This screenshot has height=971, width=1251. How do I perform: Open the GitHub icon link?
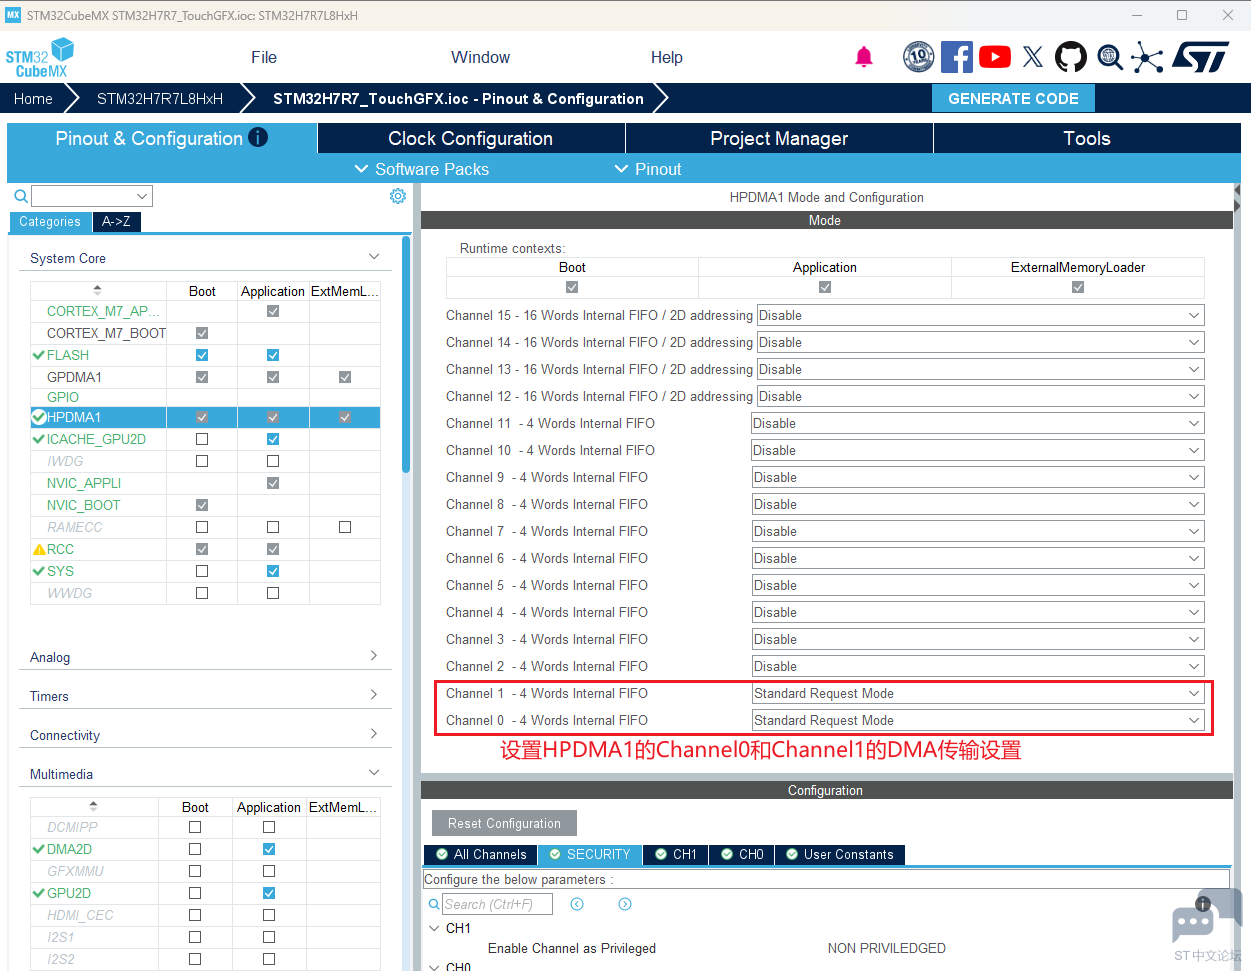(x=1071, y=57)
